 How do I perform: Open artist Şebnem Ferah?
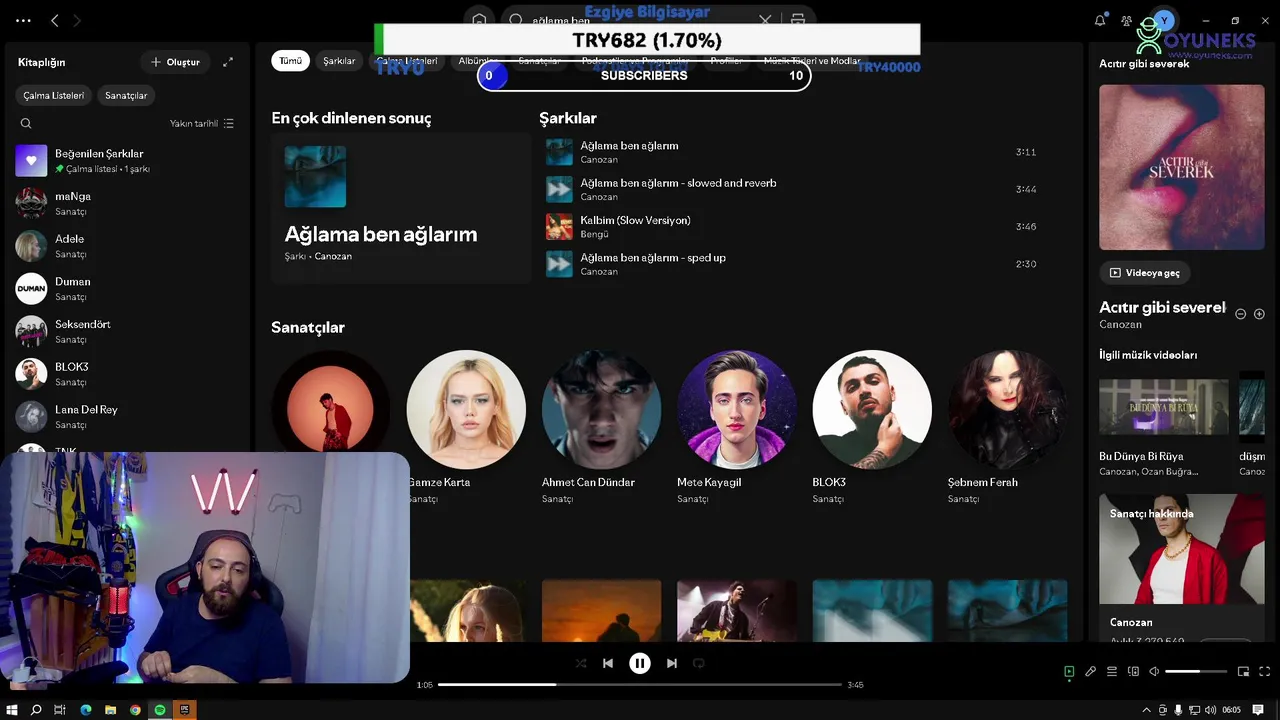tap(1007, 425)
